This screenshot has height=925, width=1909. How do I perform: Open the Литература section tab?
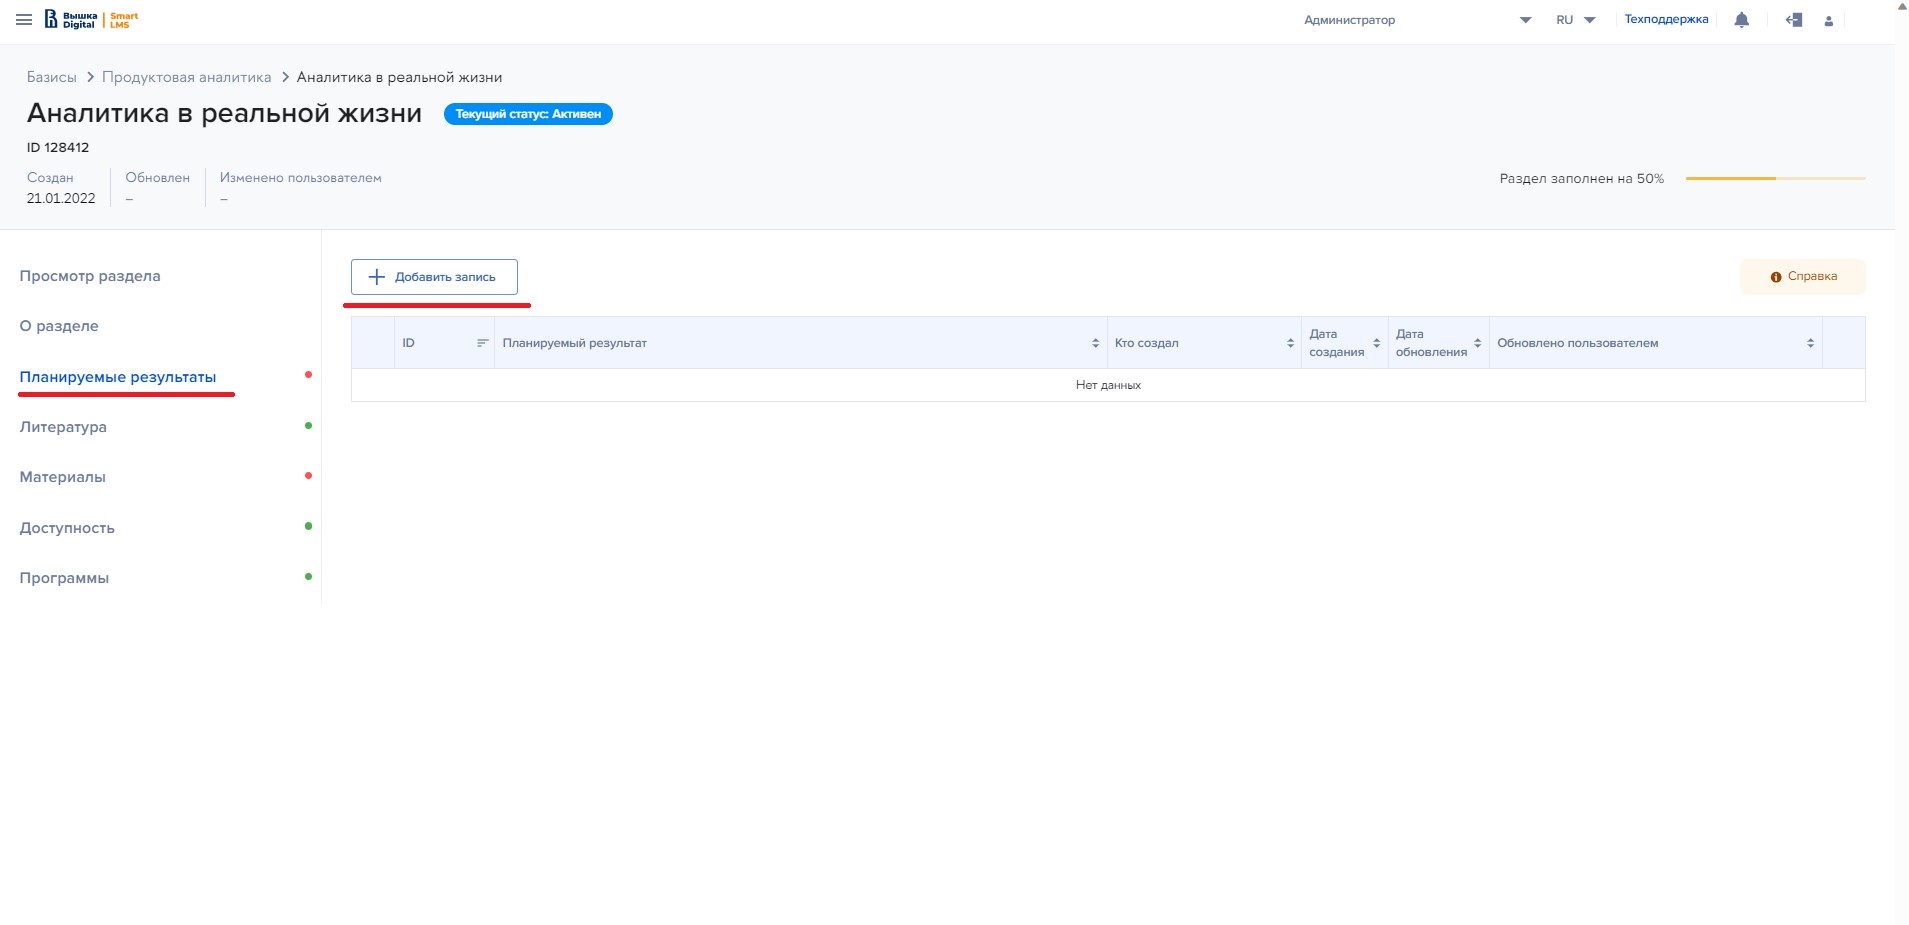63,427
